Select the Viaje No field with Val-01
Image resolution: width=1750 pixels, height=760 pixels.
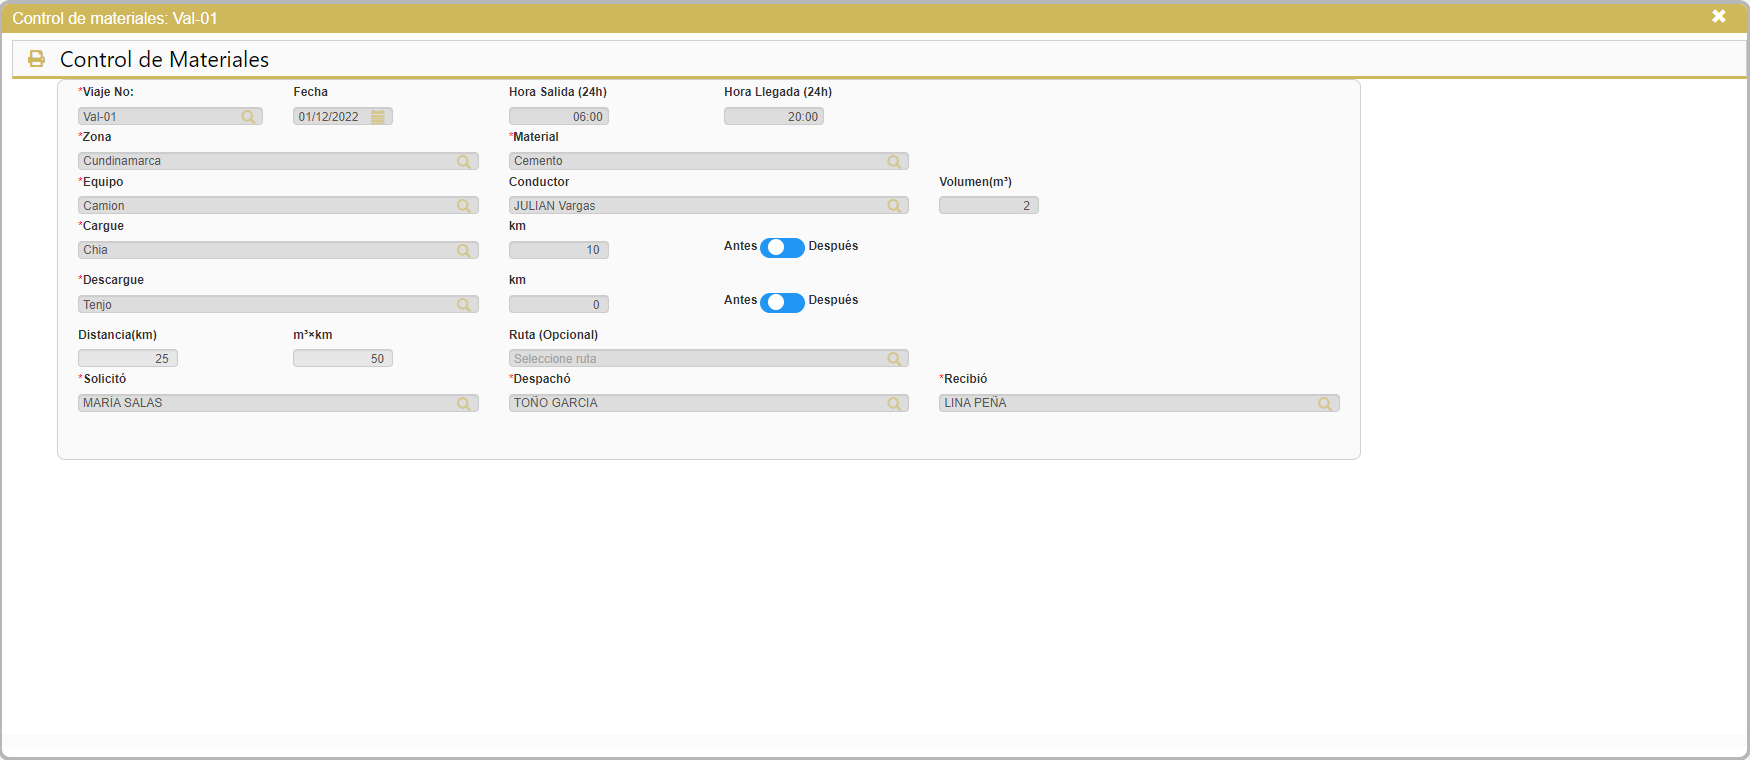(x=170, y=117)
